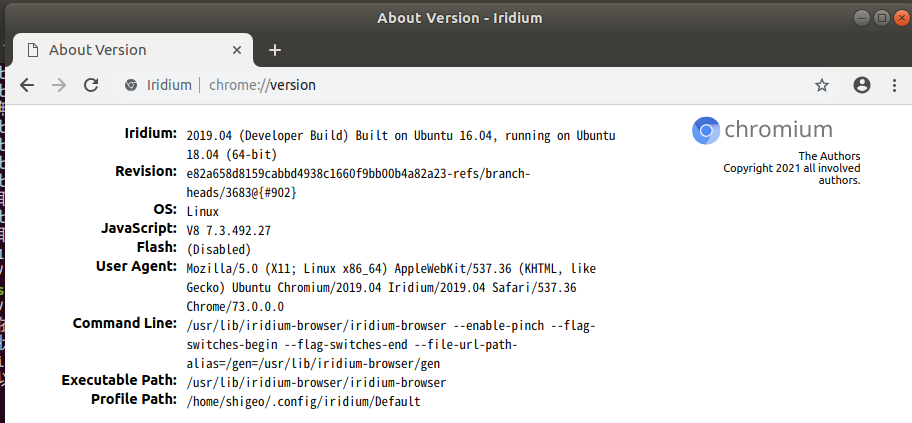Click the User Agent string beginning Mozilla/5.0

(391, 287)
